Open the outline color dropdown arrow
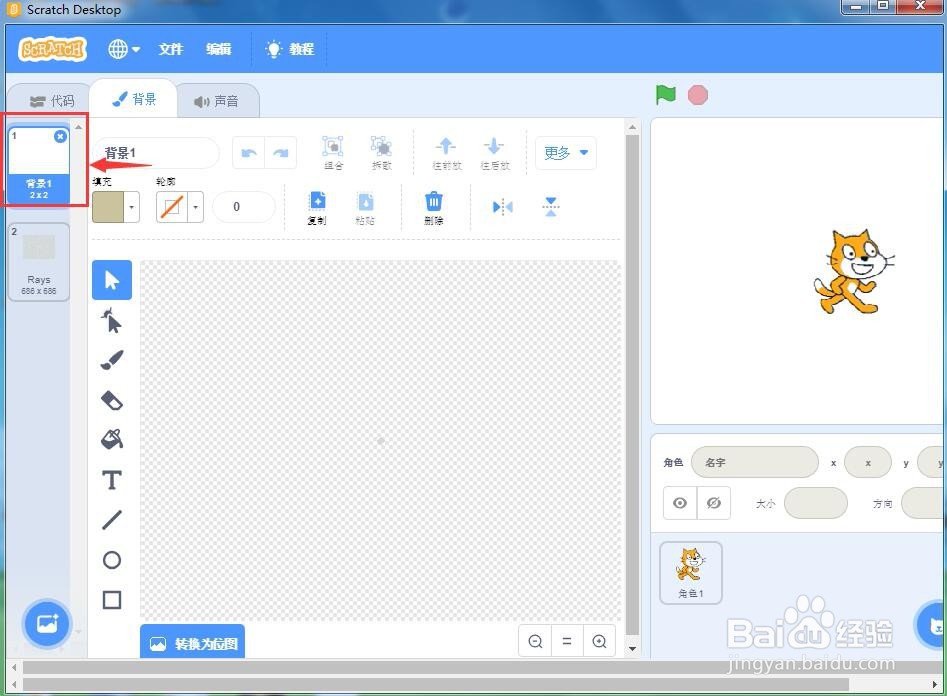Screen dimensions: 947x696 196,207
